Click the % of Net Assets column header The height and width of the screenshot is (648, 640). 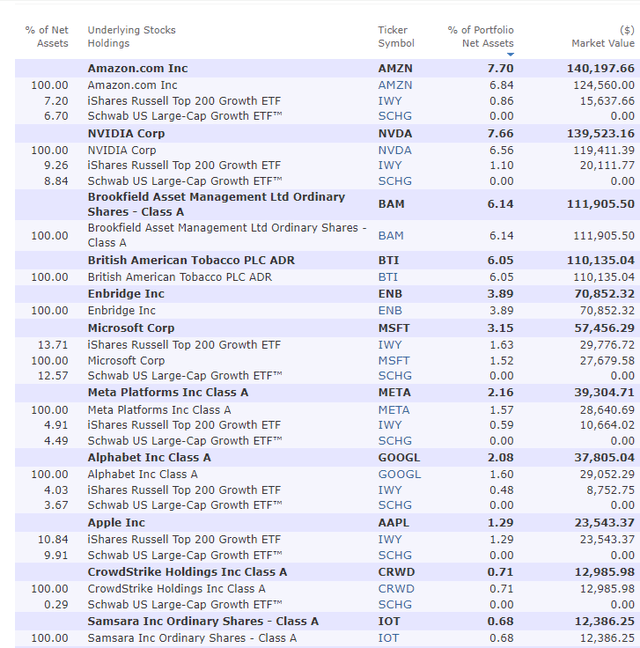click(x=47, y=37)
